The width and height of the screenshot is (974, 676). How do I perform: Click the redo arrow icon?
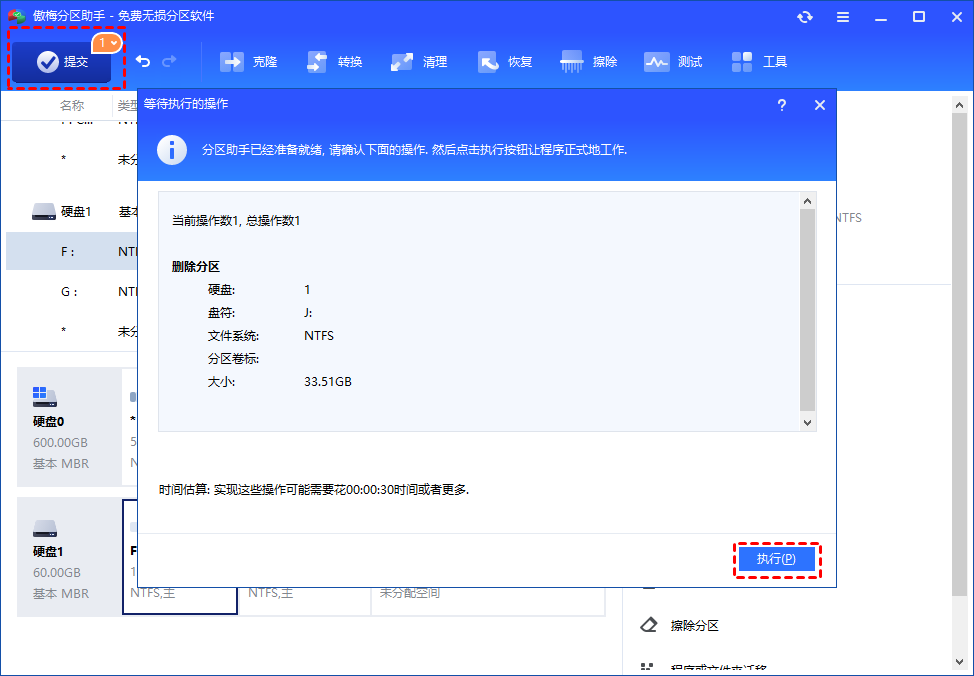[169, 62]
